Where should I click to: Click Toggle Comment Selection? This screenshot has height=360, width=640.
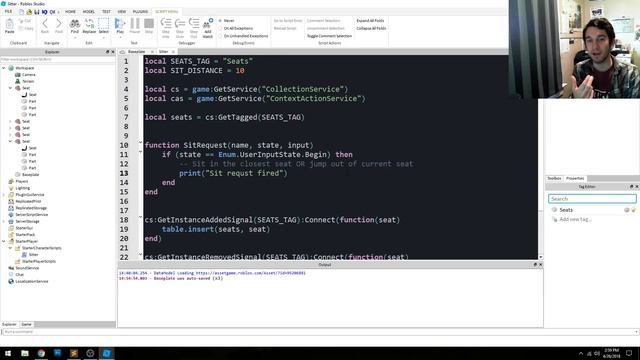click(329, 36)
